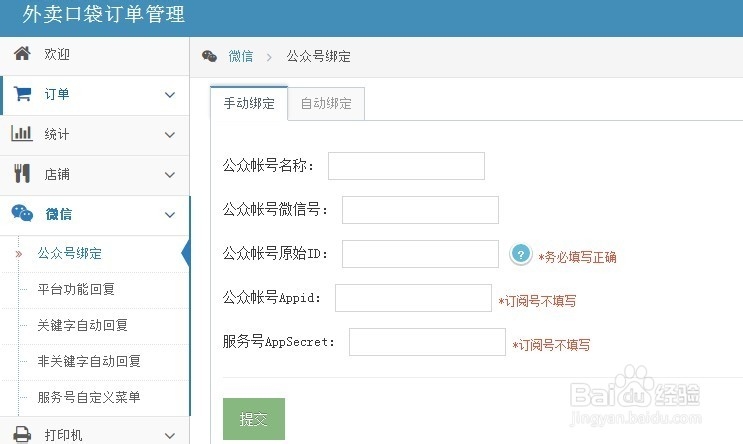The width and height of the screenshot is (743, 444).
Task: Click the bar chart icon for 统计
Action: [x=21, y=133]
